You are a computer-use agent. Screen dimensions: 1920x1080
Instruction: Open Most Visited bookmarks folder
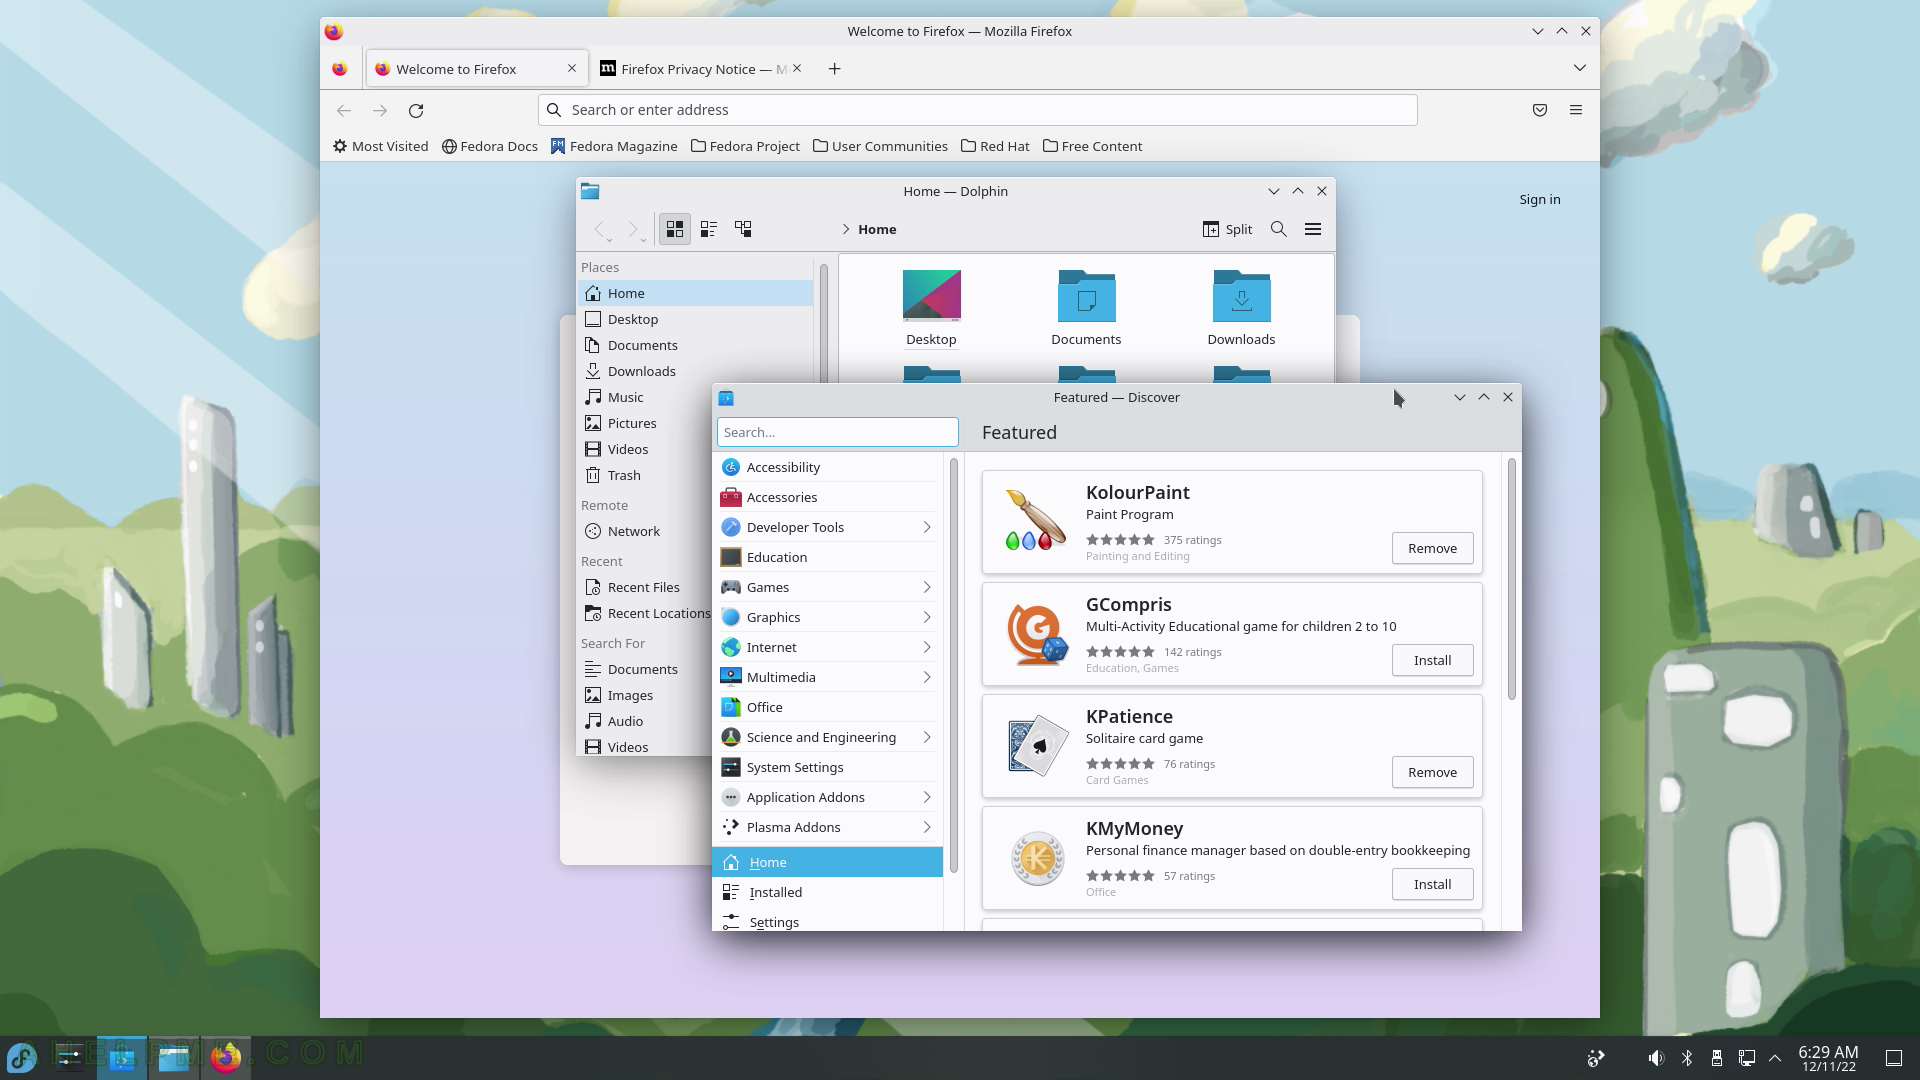380,146
